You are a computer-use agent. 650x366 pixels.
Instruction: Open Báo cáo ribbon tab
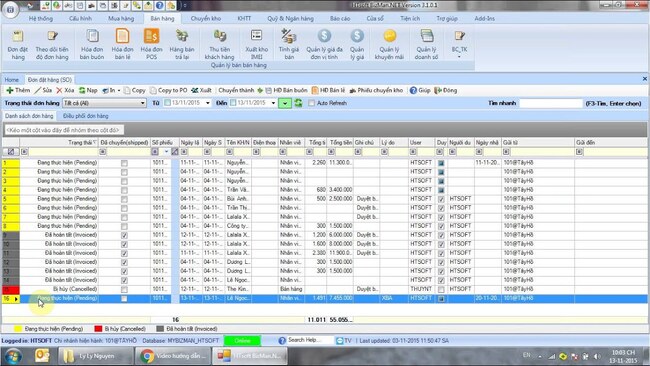click(x=340, y=18)
